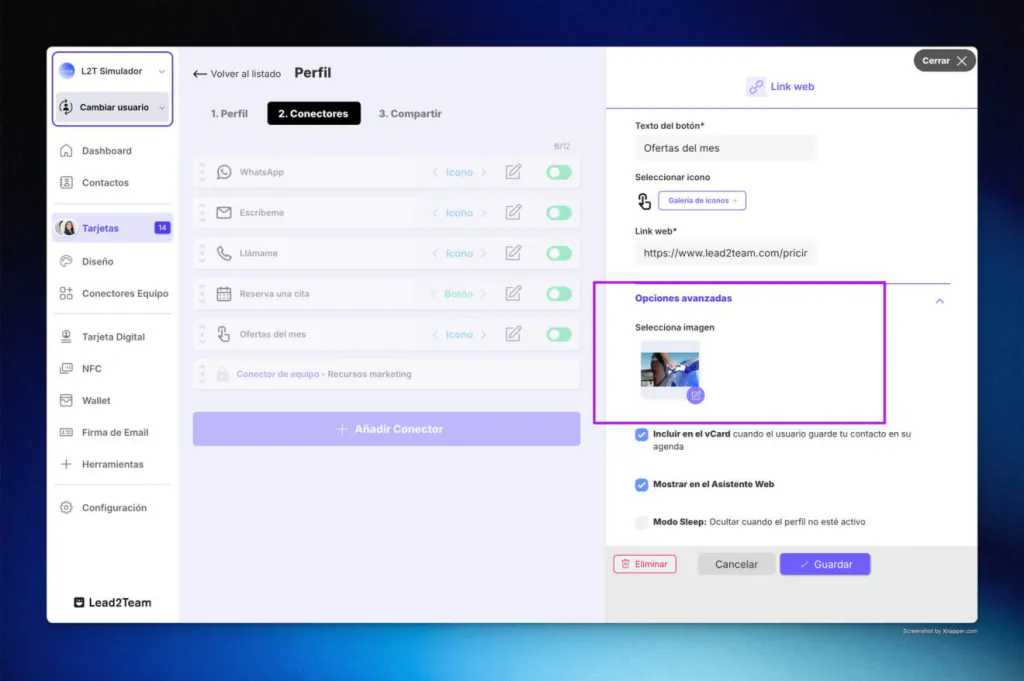Open Dashboard from the home icon

(66, 151)
